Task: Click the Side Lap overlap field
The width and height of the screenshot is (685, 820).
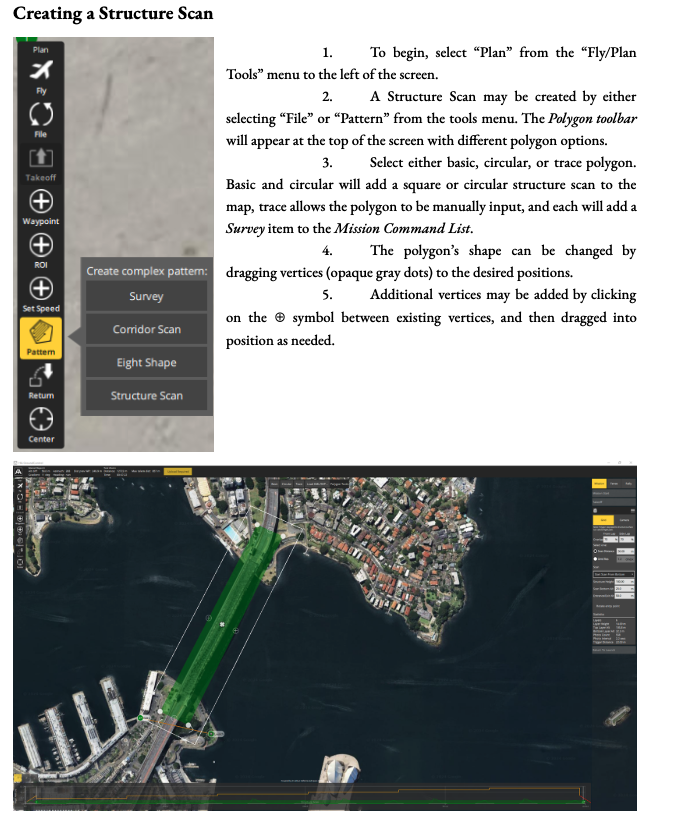Action: point(626,539)
